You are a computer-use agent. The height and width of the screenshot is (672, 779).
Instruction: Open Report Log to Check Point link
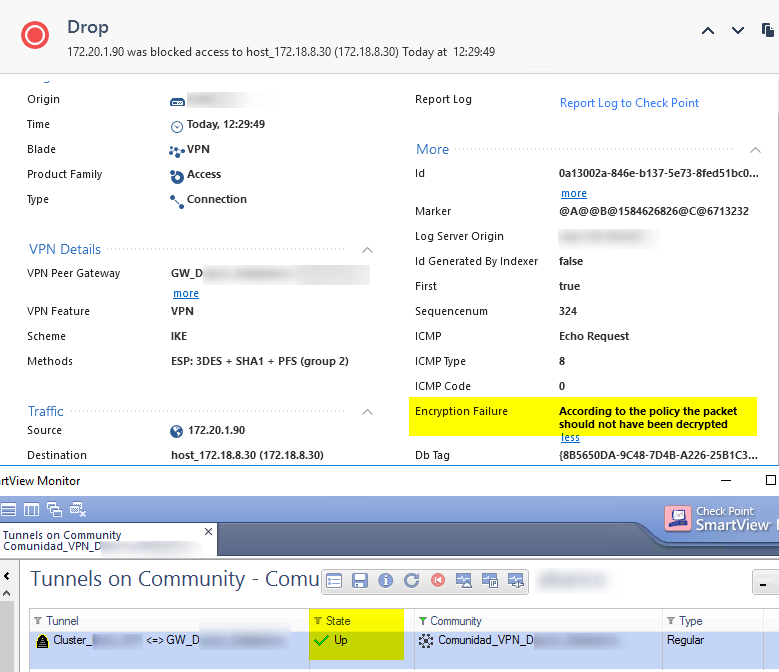click(629, 103)
